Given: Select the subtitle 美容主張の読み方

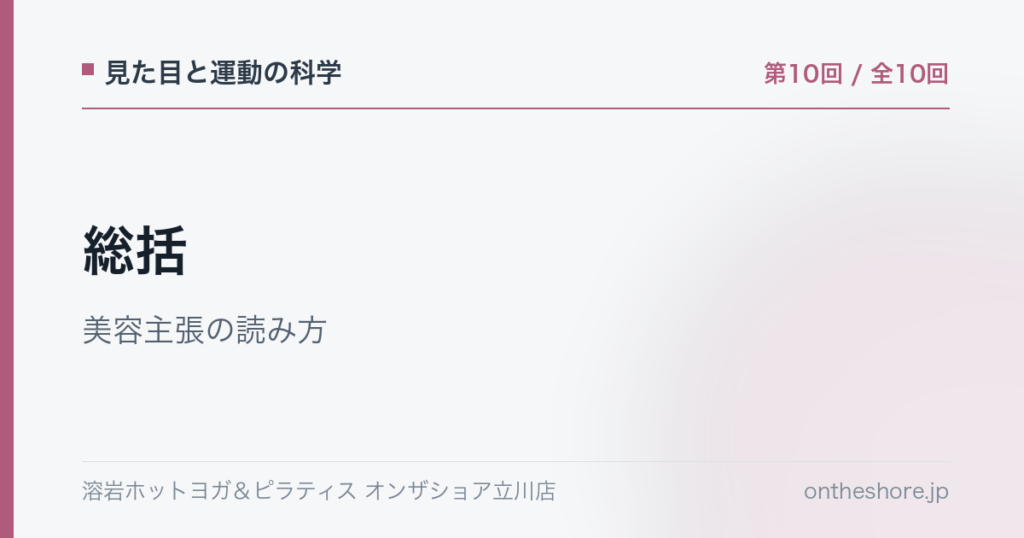Looking at the screenshot, I should [x=204, y=330].
